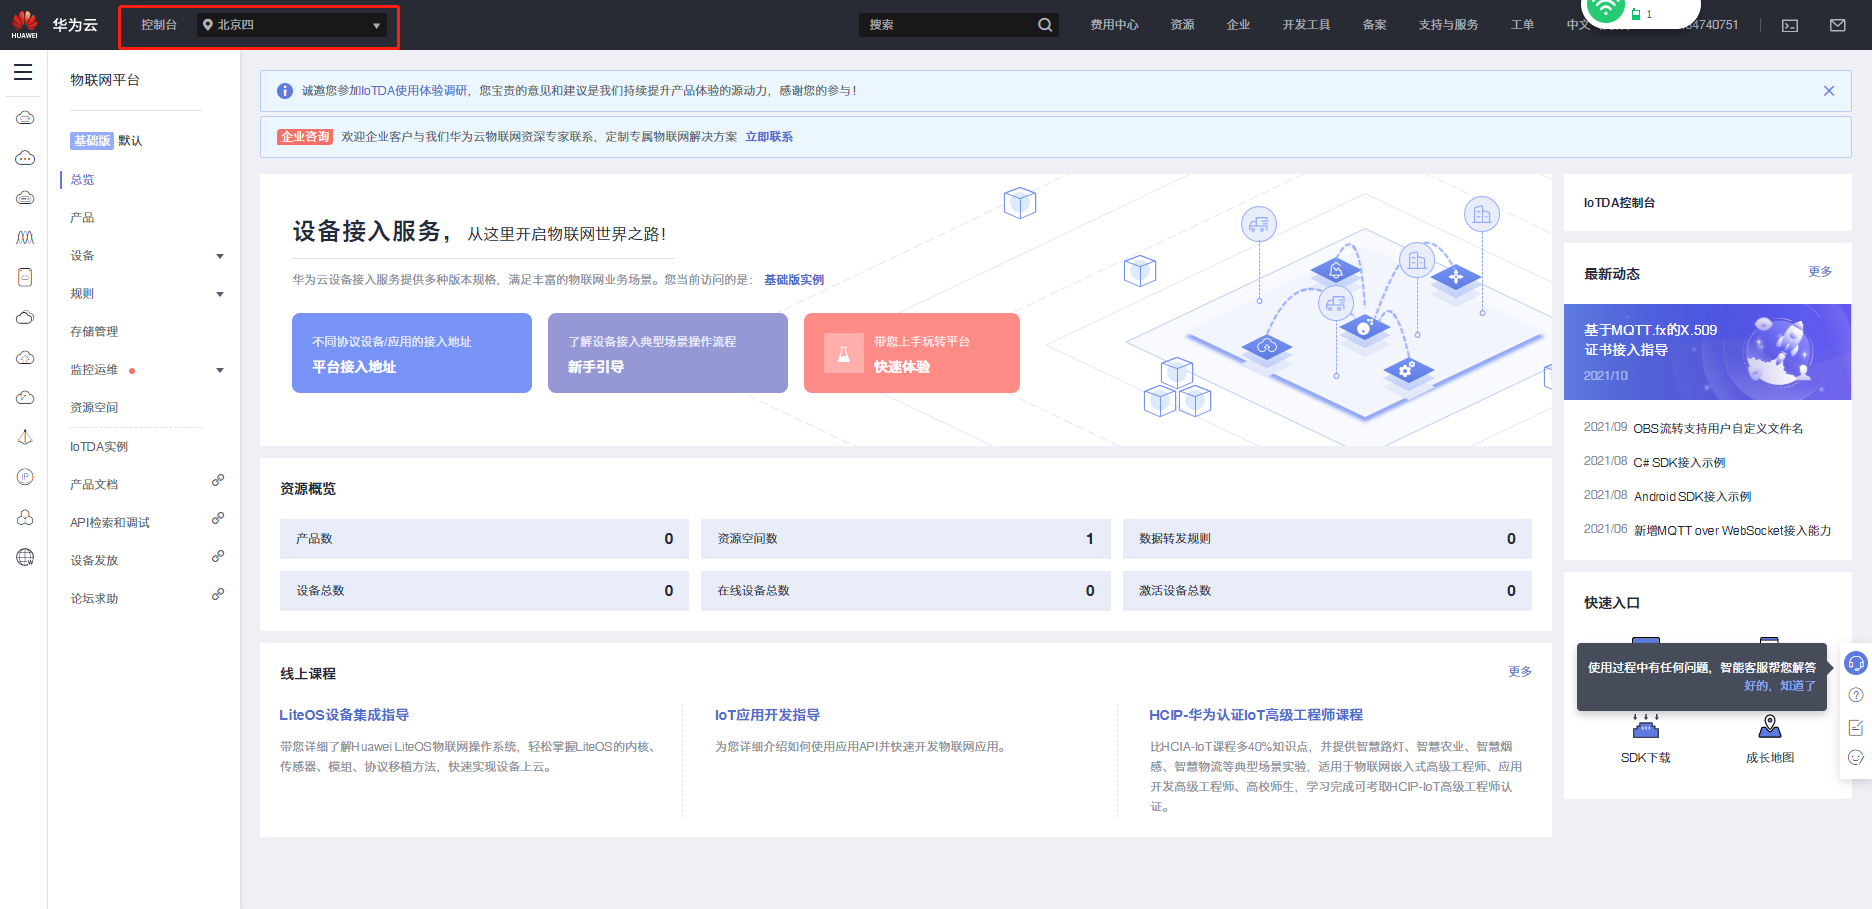
Task: Click the note feedback icon on right edge
Action: 1856,727
